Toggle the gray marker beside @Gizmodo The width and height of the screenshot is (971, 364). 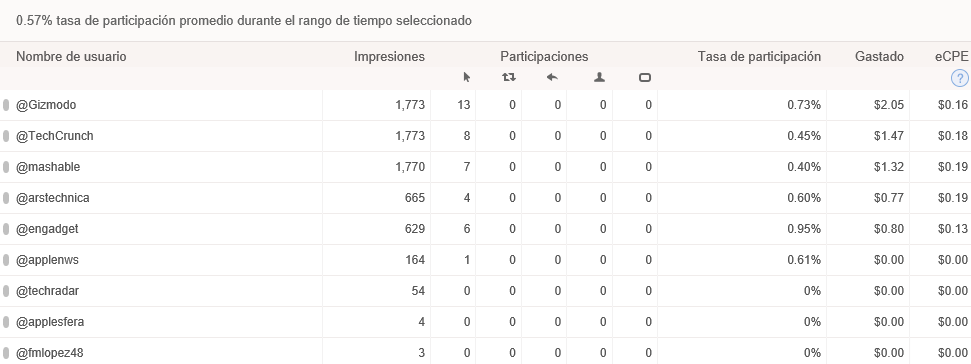tap(6, 105)
